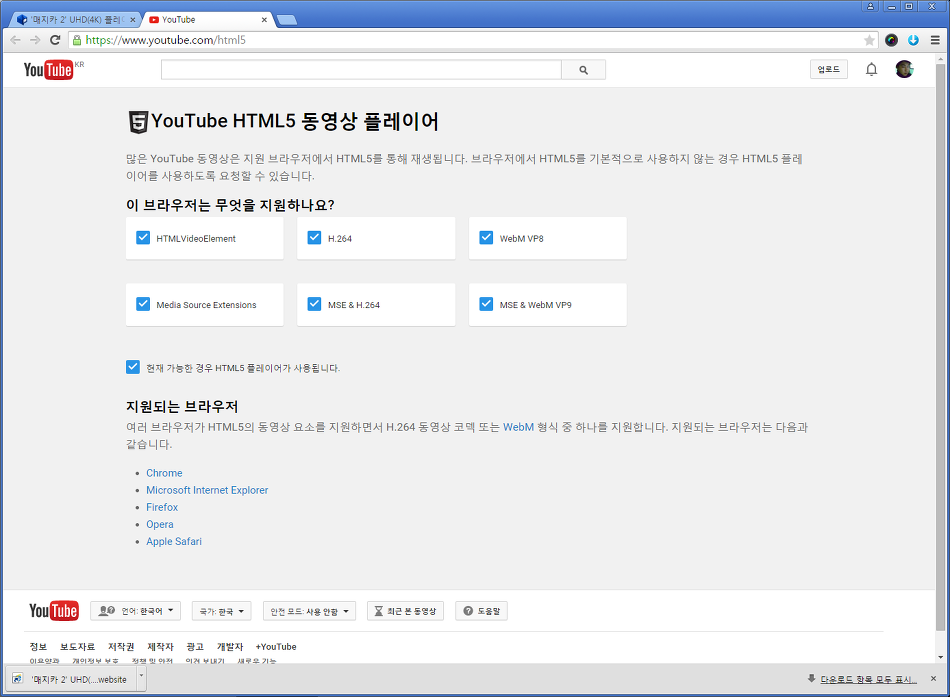Image resolution: width=950 pixels, height=697 pixels.
Task: Toggle the H.264 checkbox
Action: 314,238
